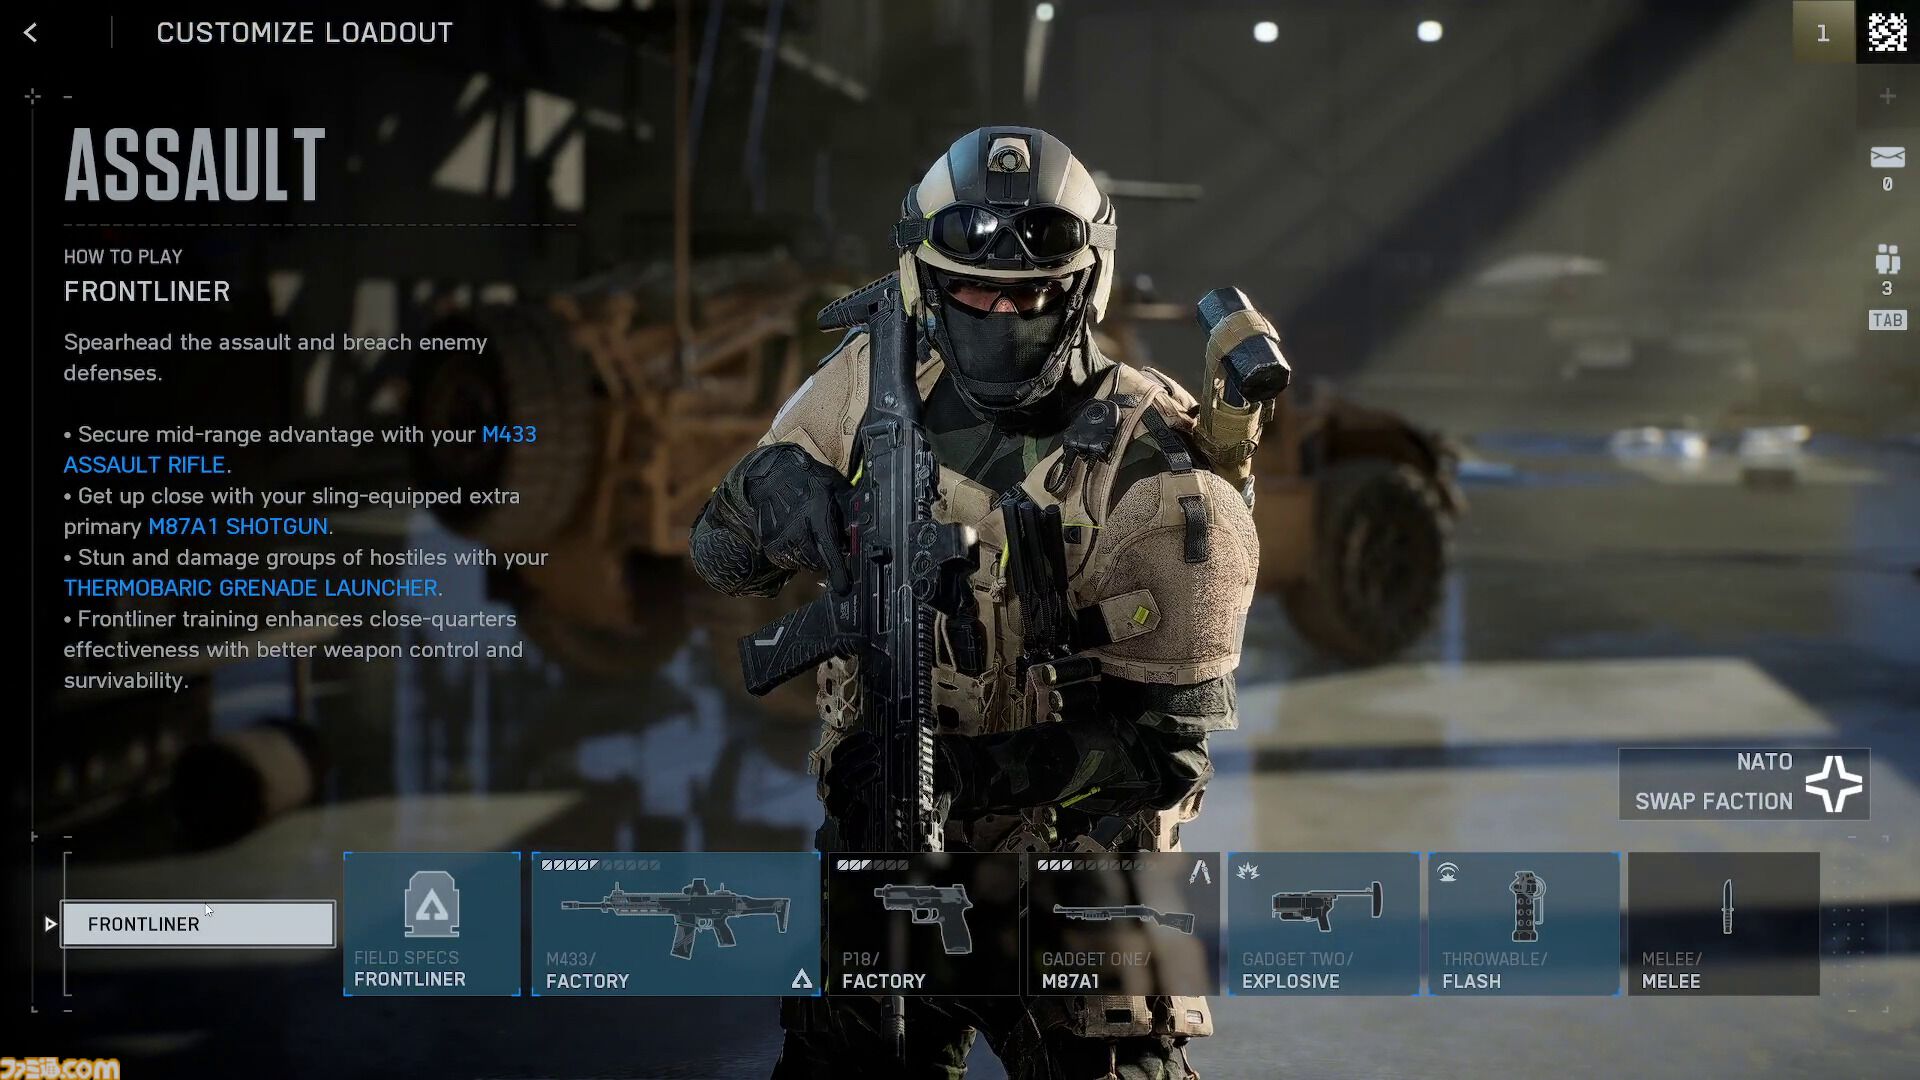Open the Field Specs Frontliner slot
Viewport: 1920px width, 1080px height.
click(432, 924)
